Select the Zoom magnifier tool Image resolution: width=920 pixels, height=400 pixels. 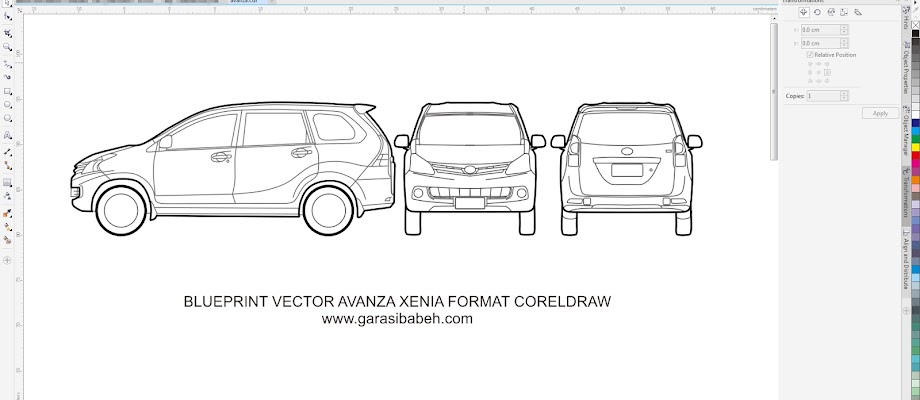coord(8,47)
